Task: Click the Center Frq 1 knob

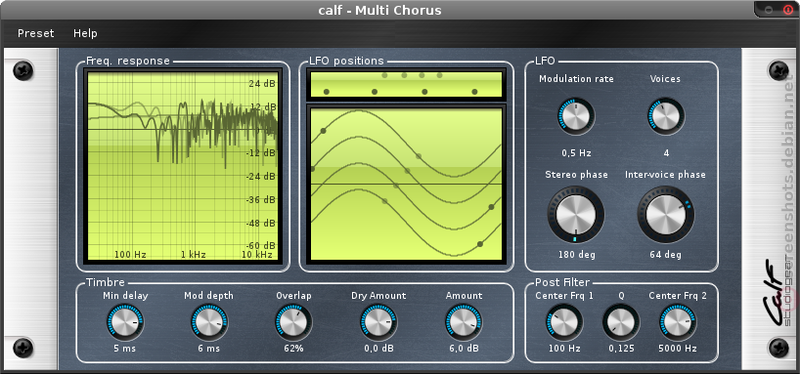Action: click(x=564, y=323)
